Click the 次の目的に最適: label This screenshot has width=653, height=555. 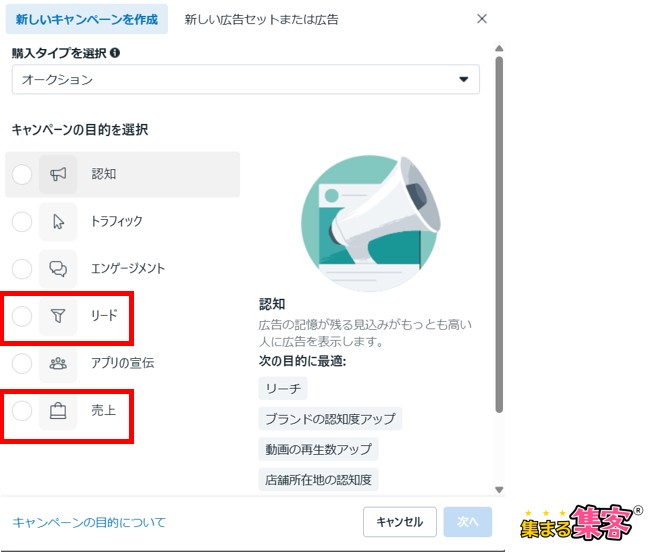pyautogui.click(x=302, y=361)
